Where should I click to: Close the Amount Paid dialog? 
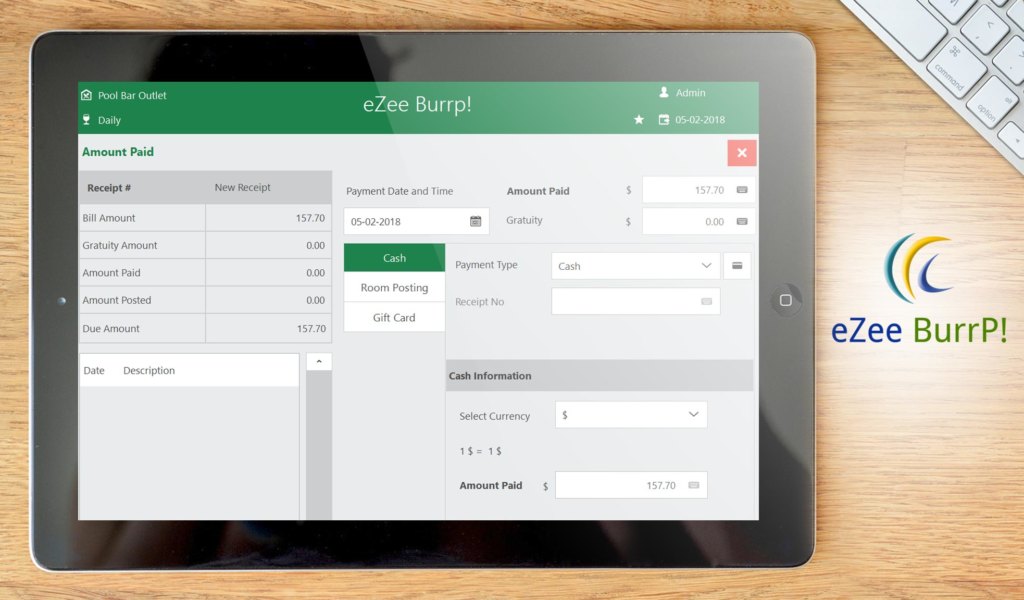(x=742, y=153)
